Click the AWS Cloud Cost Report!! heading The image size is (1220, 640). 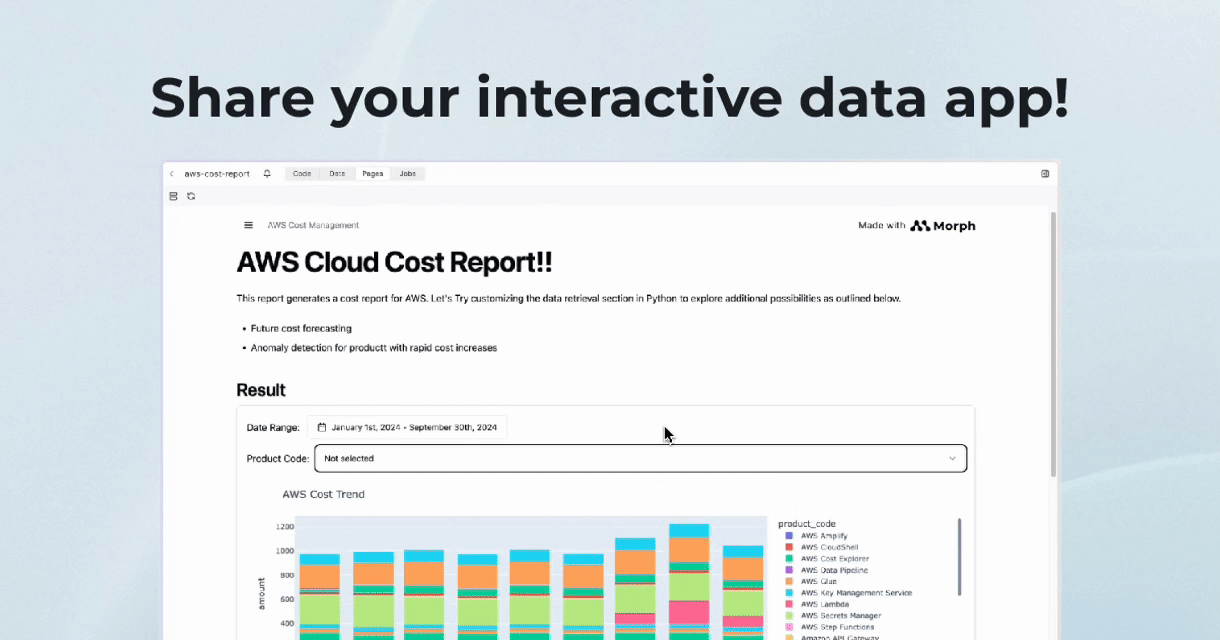tap(394, 263)
